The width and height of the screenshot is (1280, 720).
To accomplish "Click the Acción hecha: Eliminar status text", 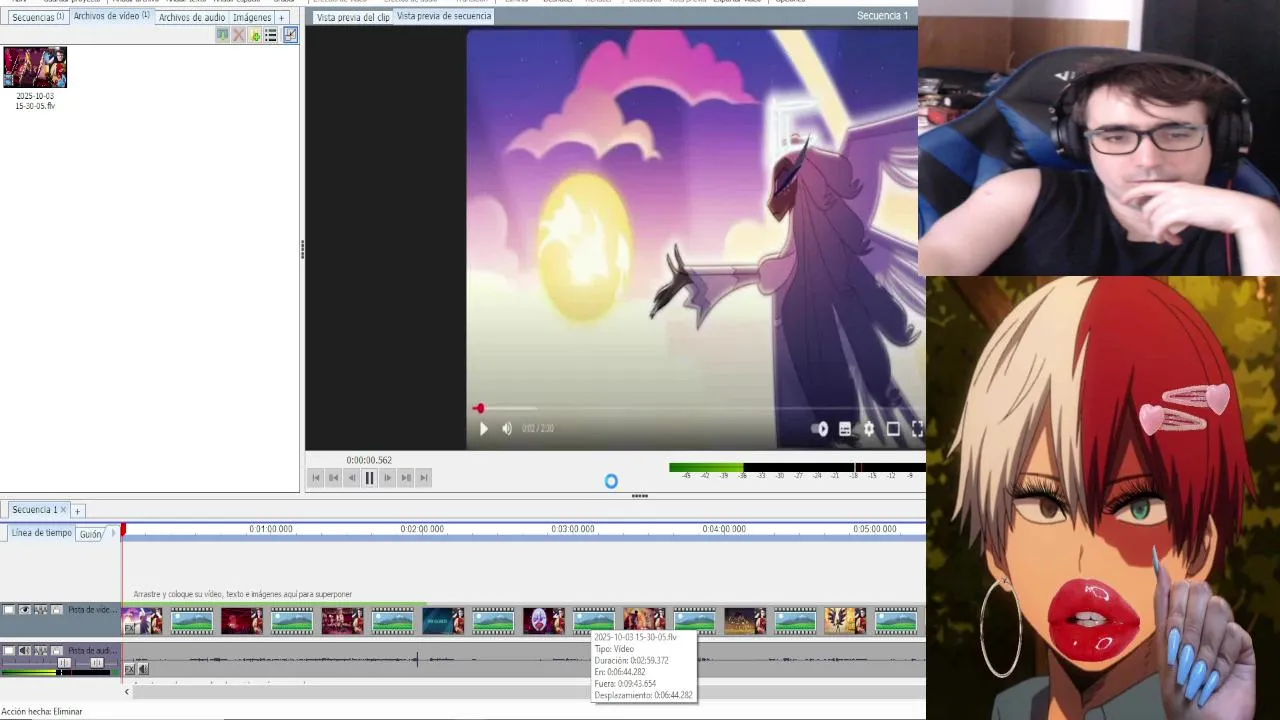I will tap(42, 712).
